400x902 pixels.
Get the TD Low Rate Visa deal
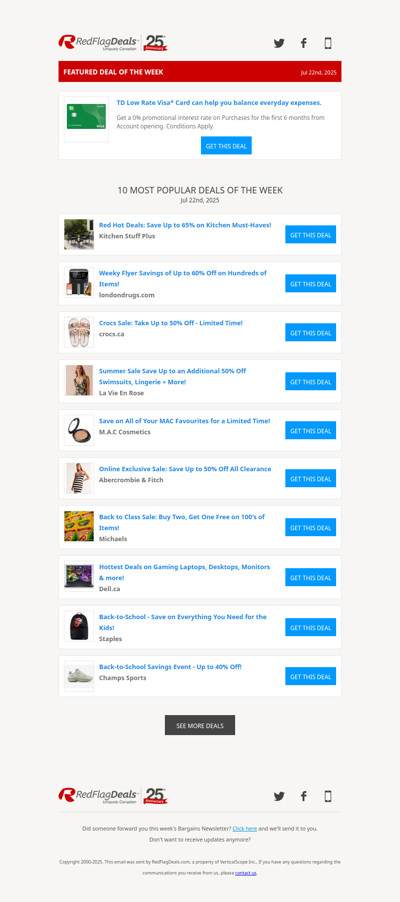[226, 146]
